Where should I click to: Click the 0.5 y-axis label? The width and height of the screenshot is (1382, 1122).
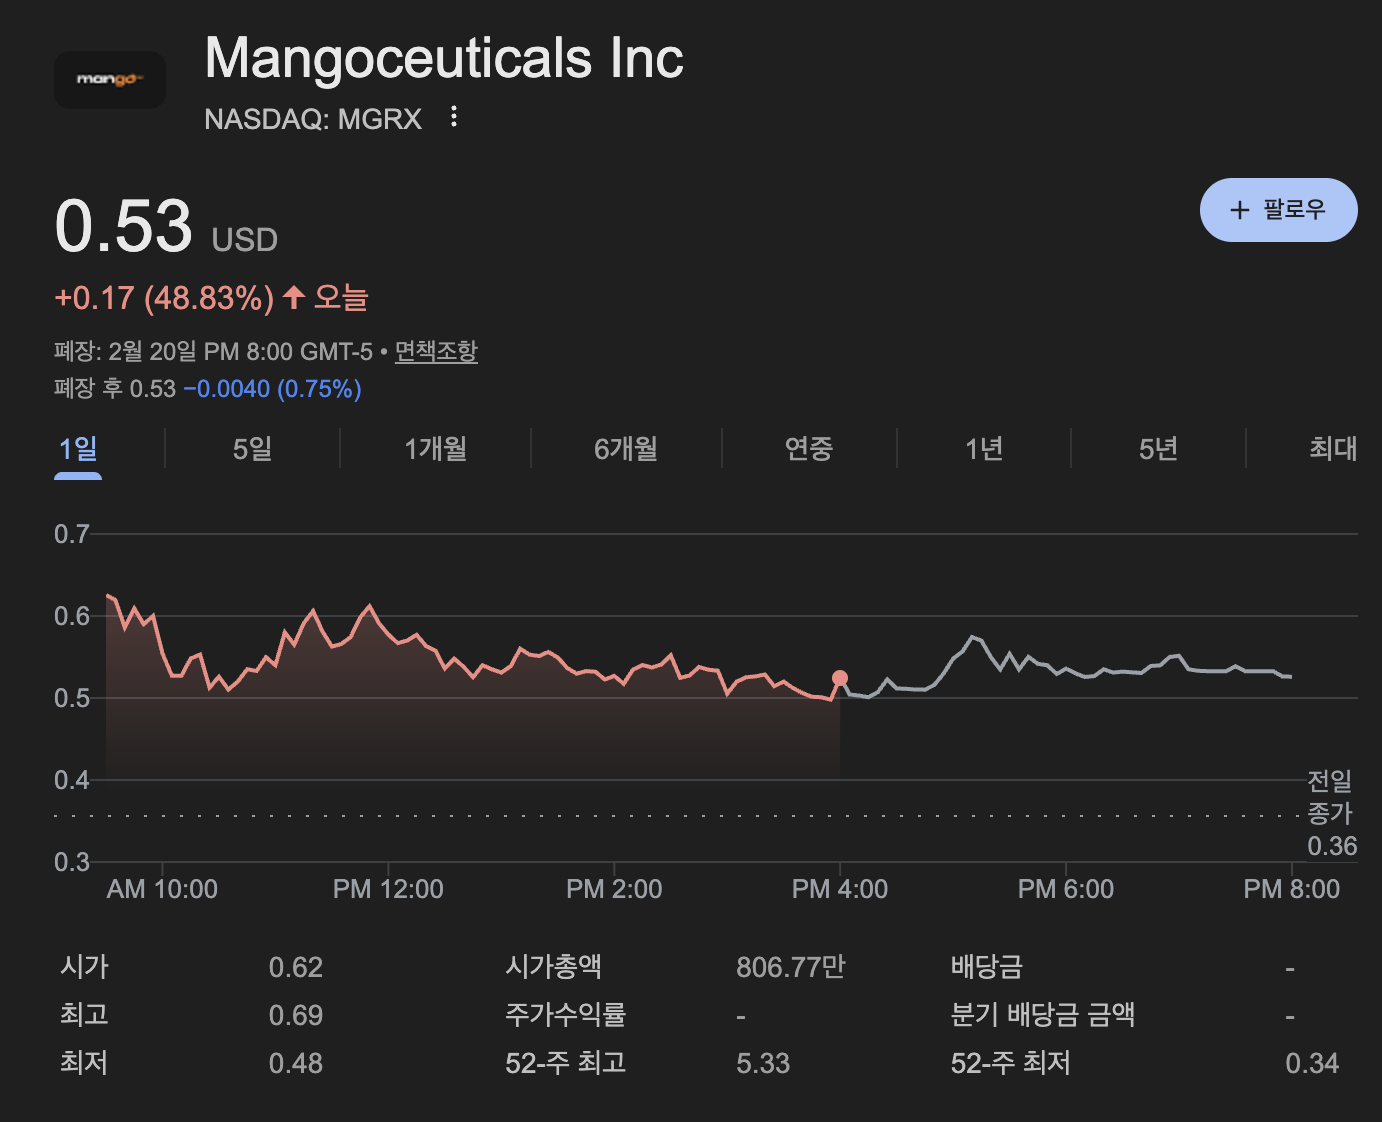[x=72, y=697]
